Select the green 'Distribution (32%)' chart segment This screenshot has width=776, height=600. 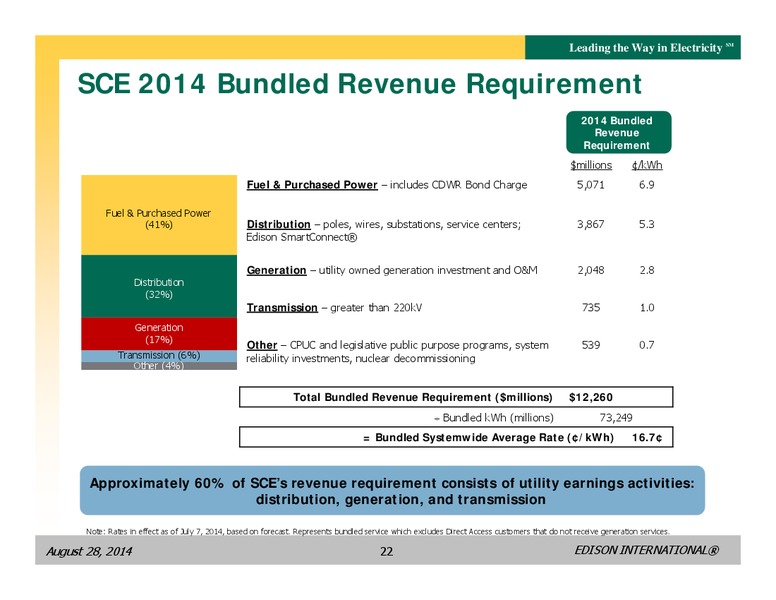coord(159,286)
